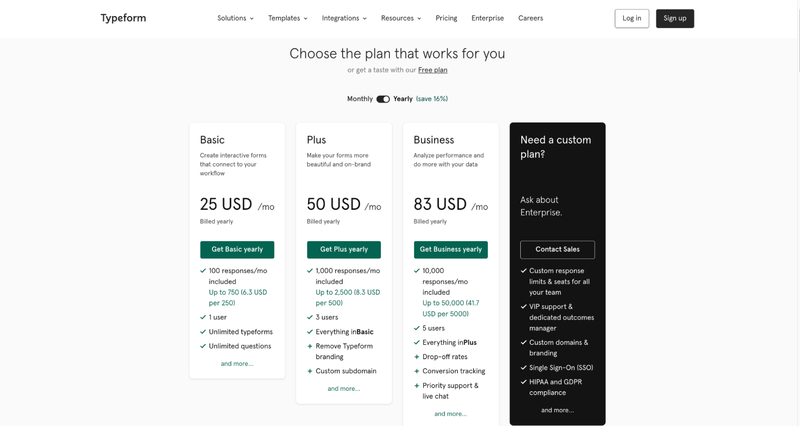Go to the Pricing menu item

(446, 18)
